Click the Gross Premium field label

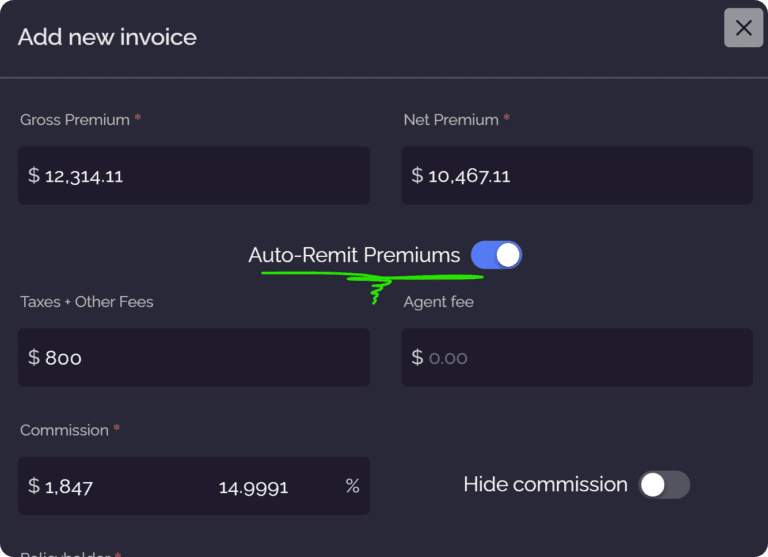pyautogui.click(x=75, y=120)
